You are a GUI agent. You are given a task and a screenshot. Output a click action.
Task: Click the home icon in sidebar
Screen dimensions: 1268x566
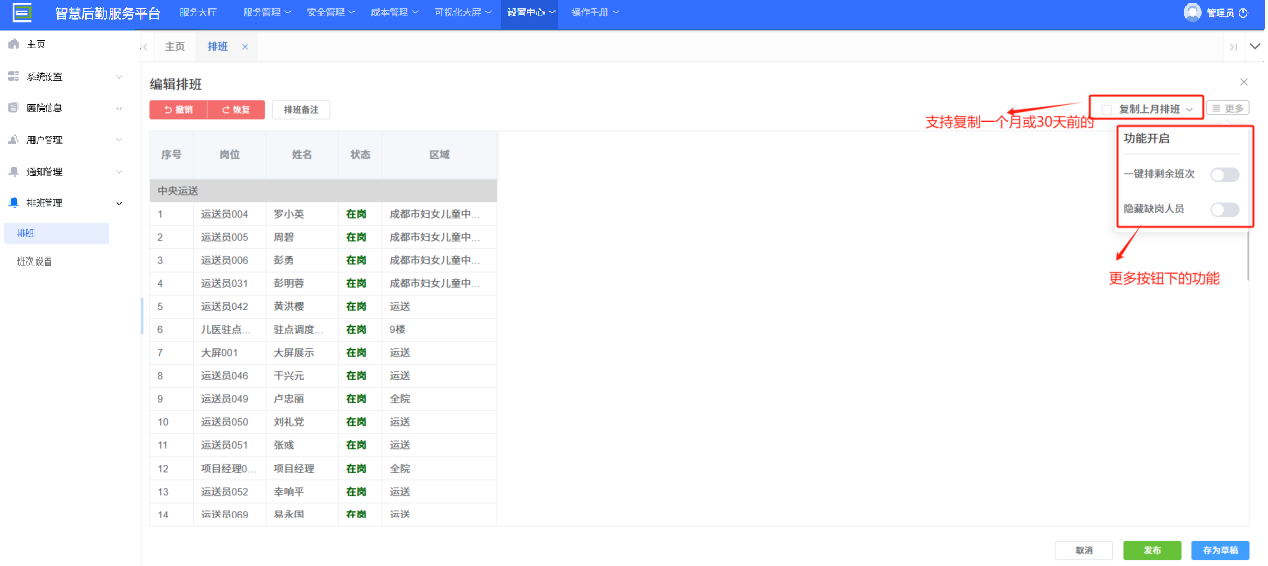pyautogui.click(x=13, y=44)
